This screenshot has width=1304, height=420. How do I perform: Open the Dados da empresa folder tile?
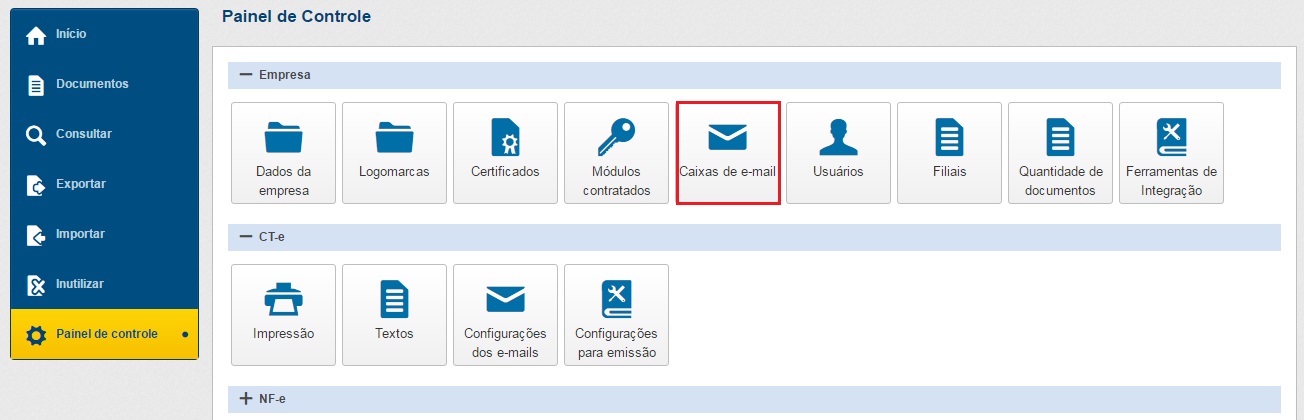click(283, 153)
